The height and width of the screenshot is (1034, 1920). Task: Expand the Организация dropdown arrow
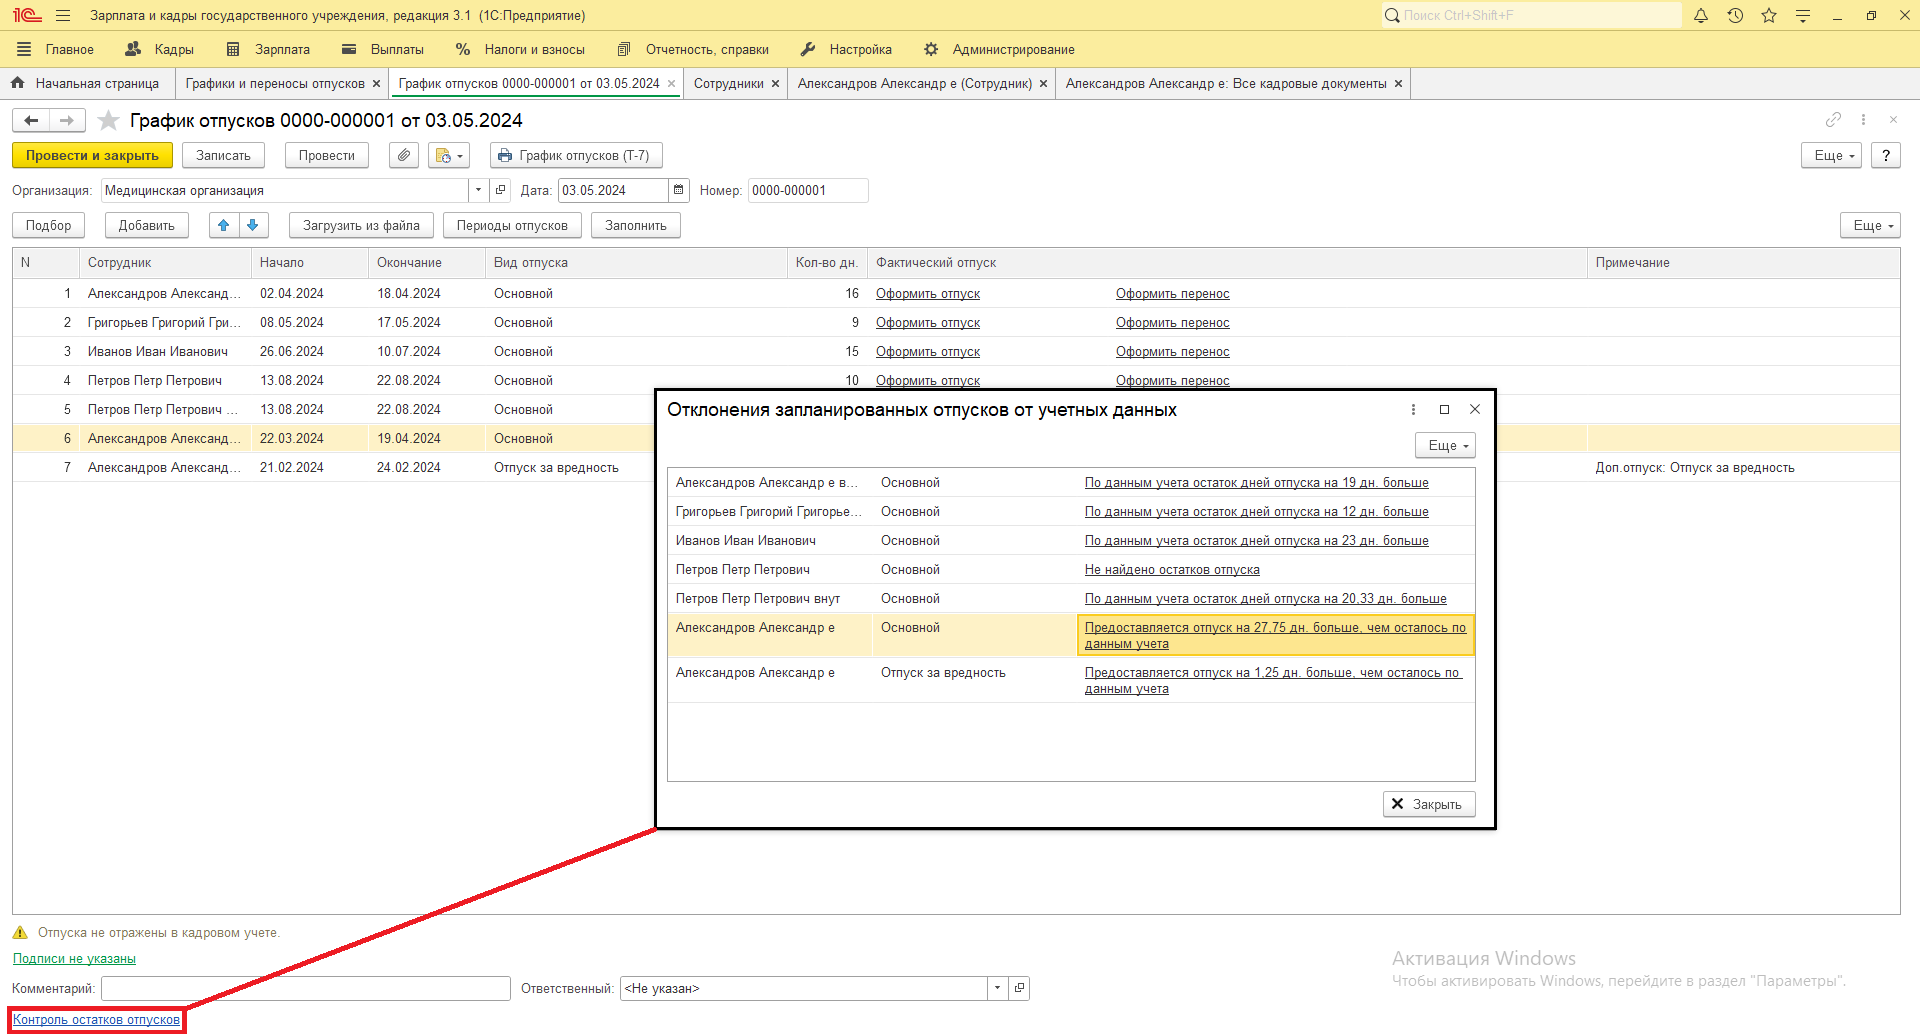pyautogui.click(x=479, y=191)
